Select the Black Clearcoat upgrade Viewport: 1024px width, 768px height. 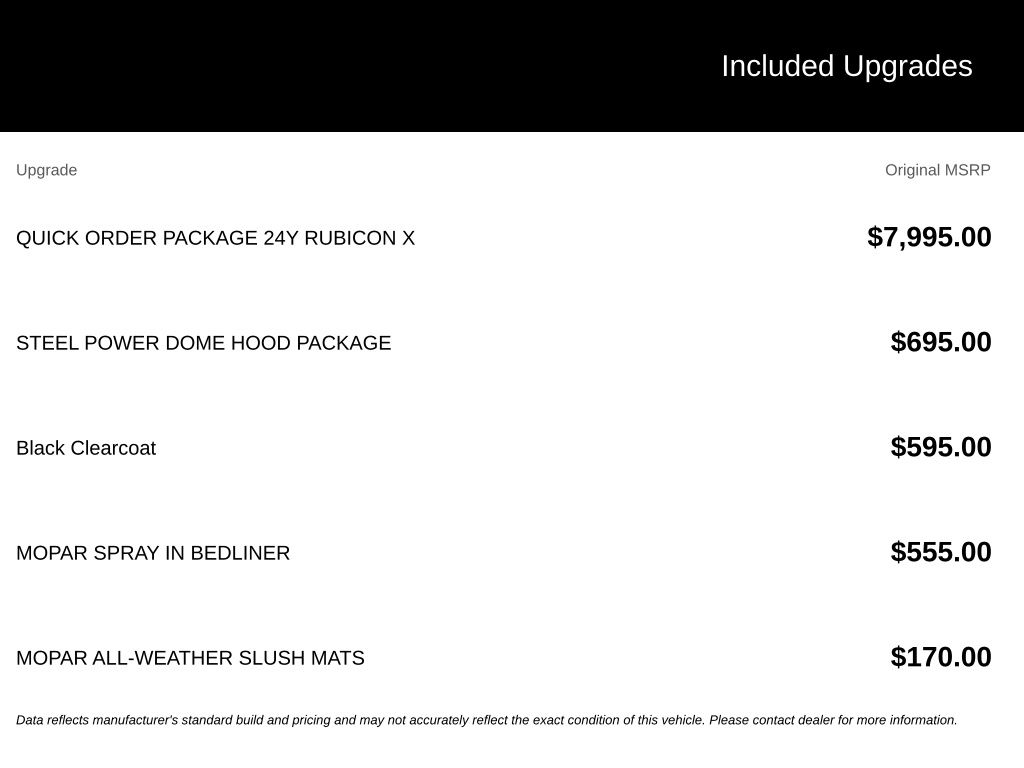86,448
